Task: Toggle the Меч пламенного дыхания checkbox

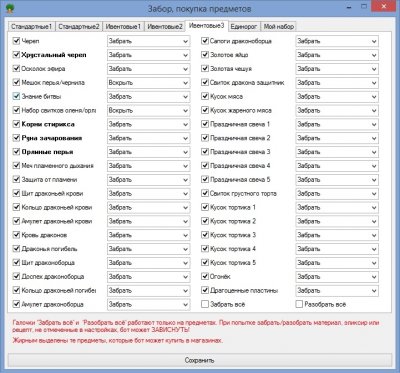Action: [x=16, y=166]
